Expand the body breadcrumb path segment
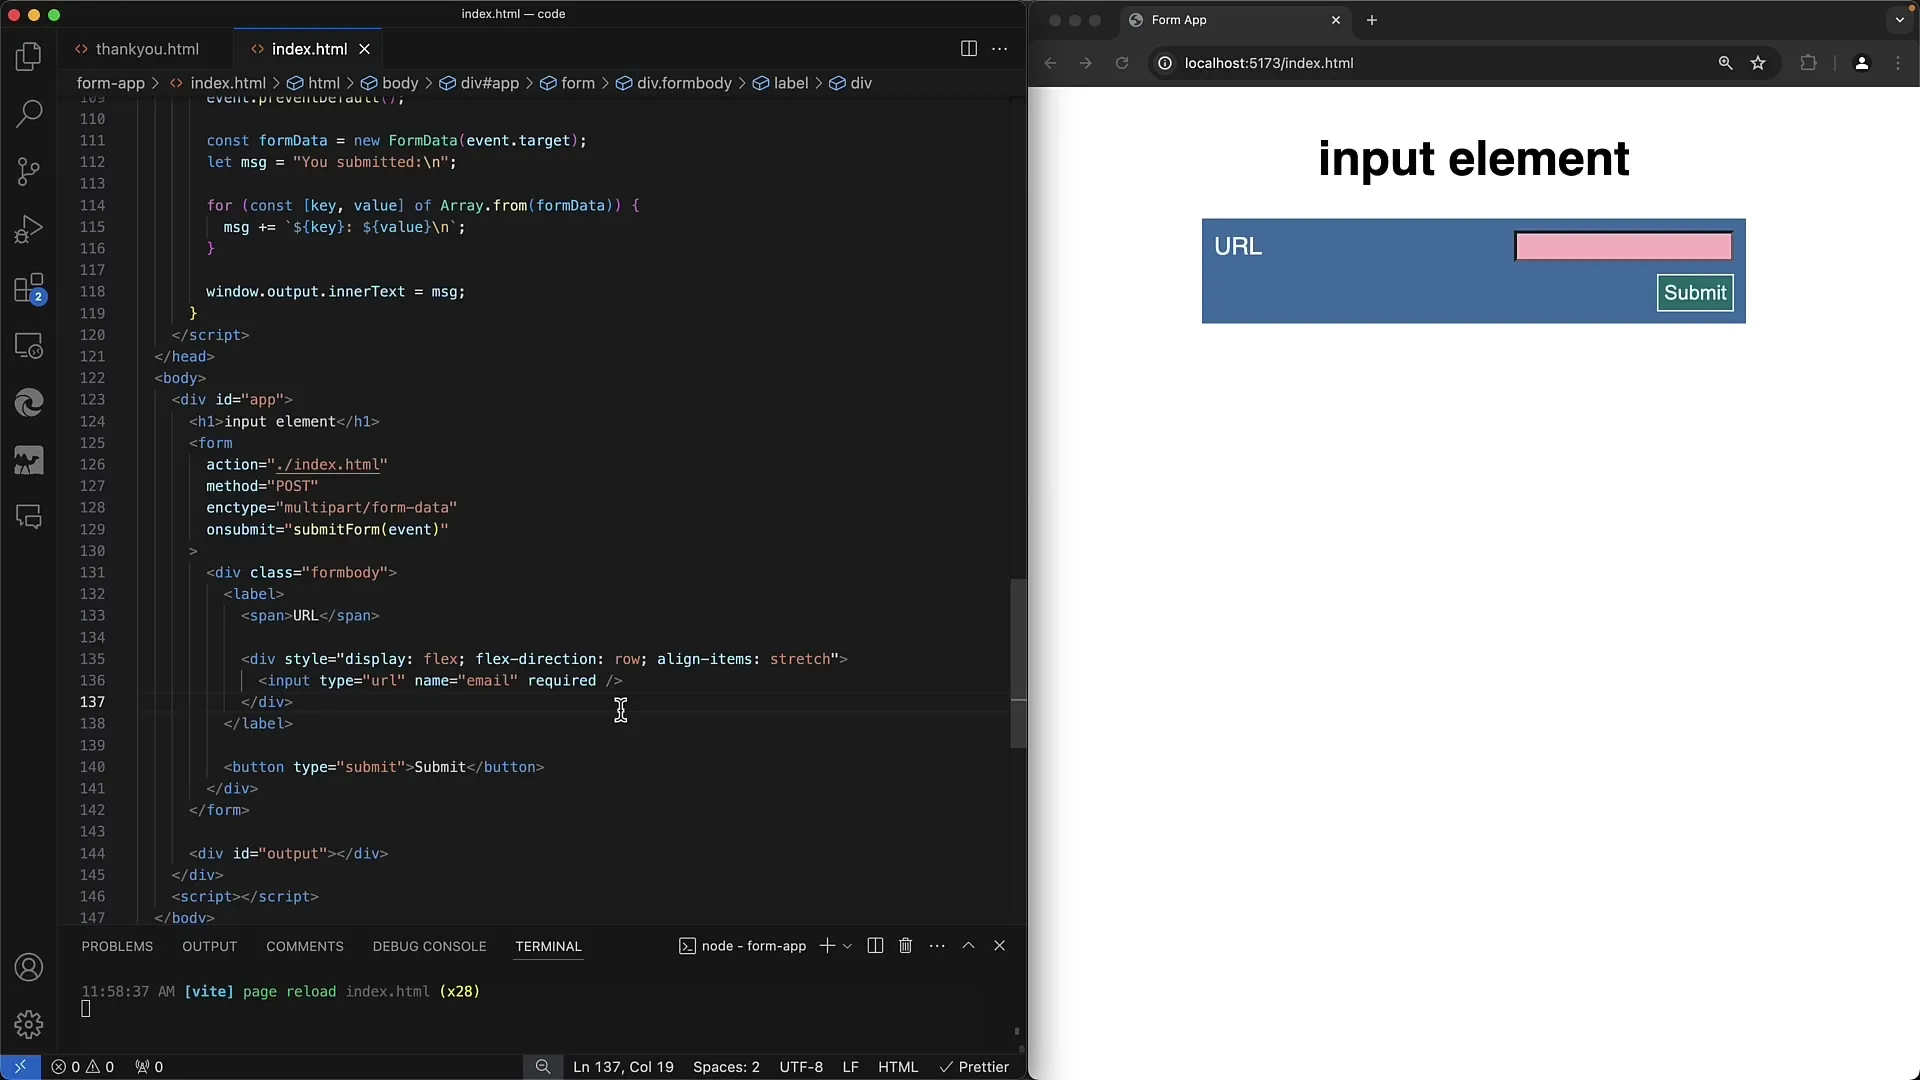Image resolution: width=1920 pixels, height=1080 pixels. (x=400, y=82)
